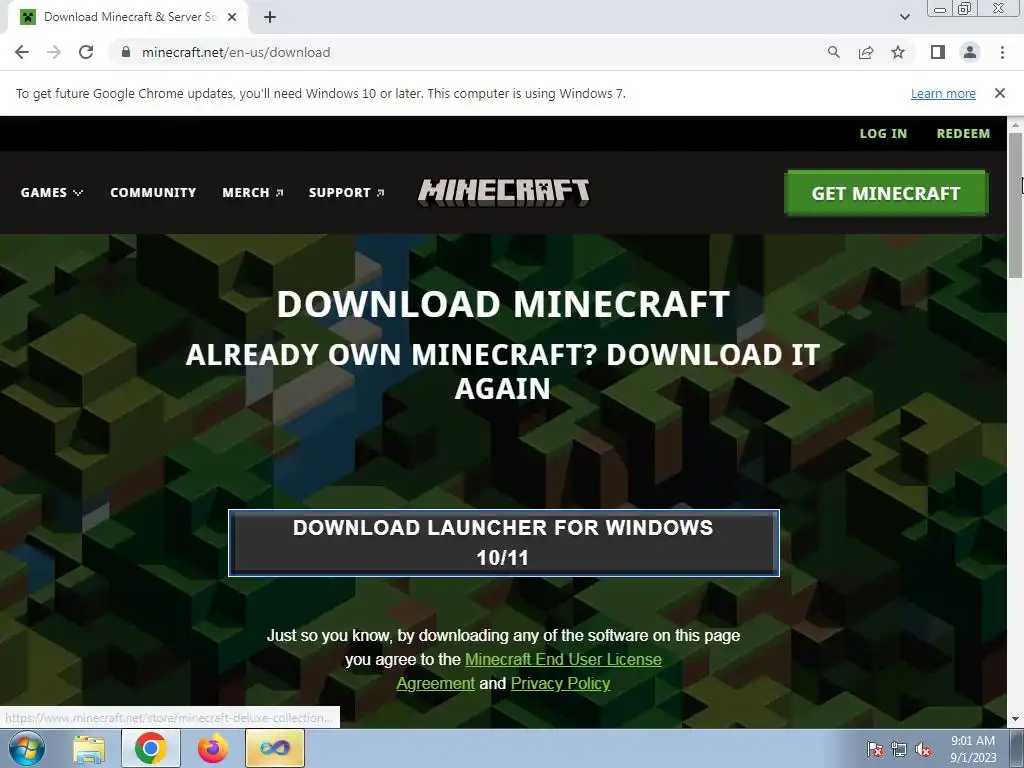The height and width of the screenshot is (768, 1024).
Task: Open the COMMUNITY menu item
Action: [x=153, y=193]
